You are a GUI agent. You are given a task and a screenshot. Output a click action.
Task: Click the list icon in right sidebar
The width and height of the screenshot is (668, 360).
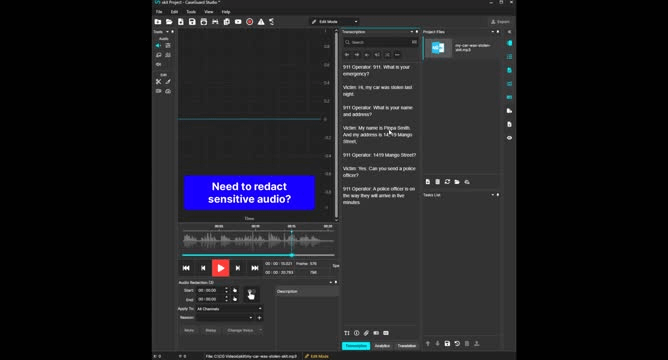pyautogui.click(x=510, y=57)
